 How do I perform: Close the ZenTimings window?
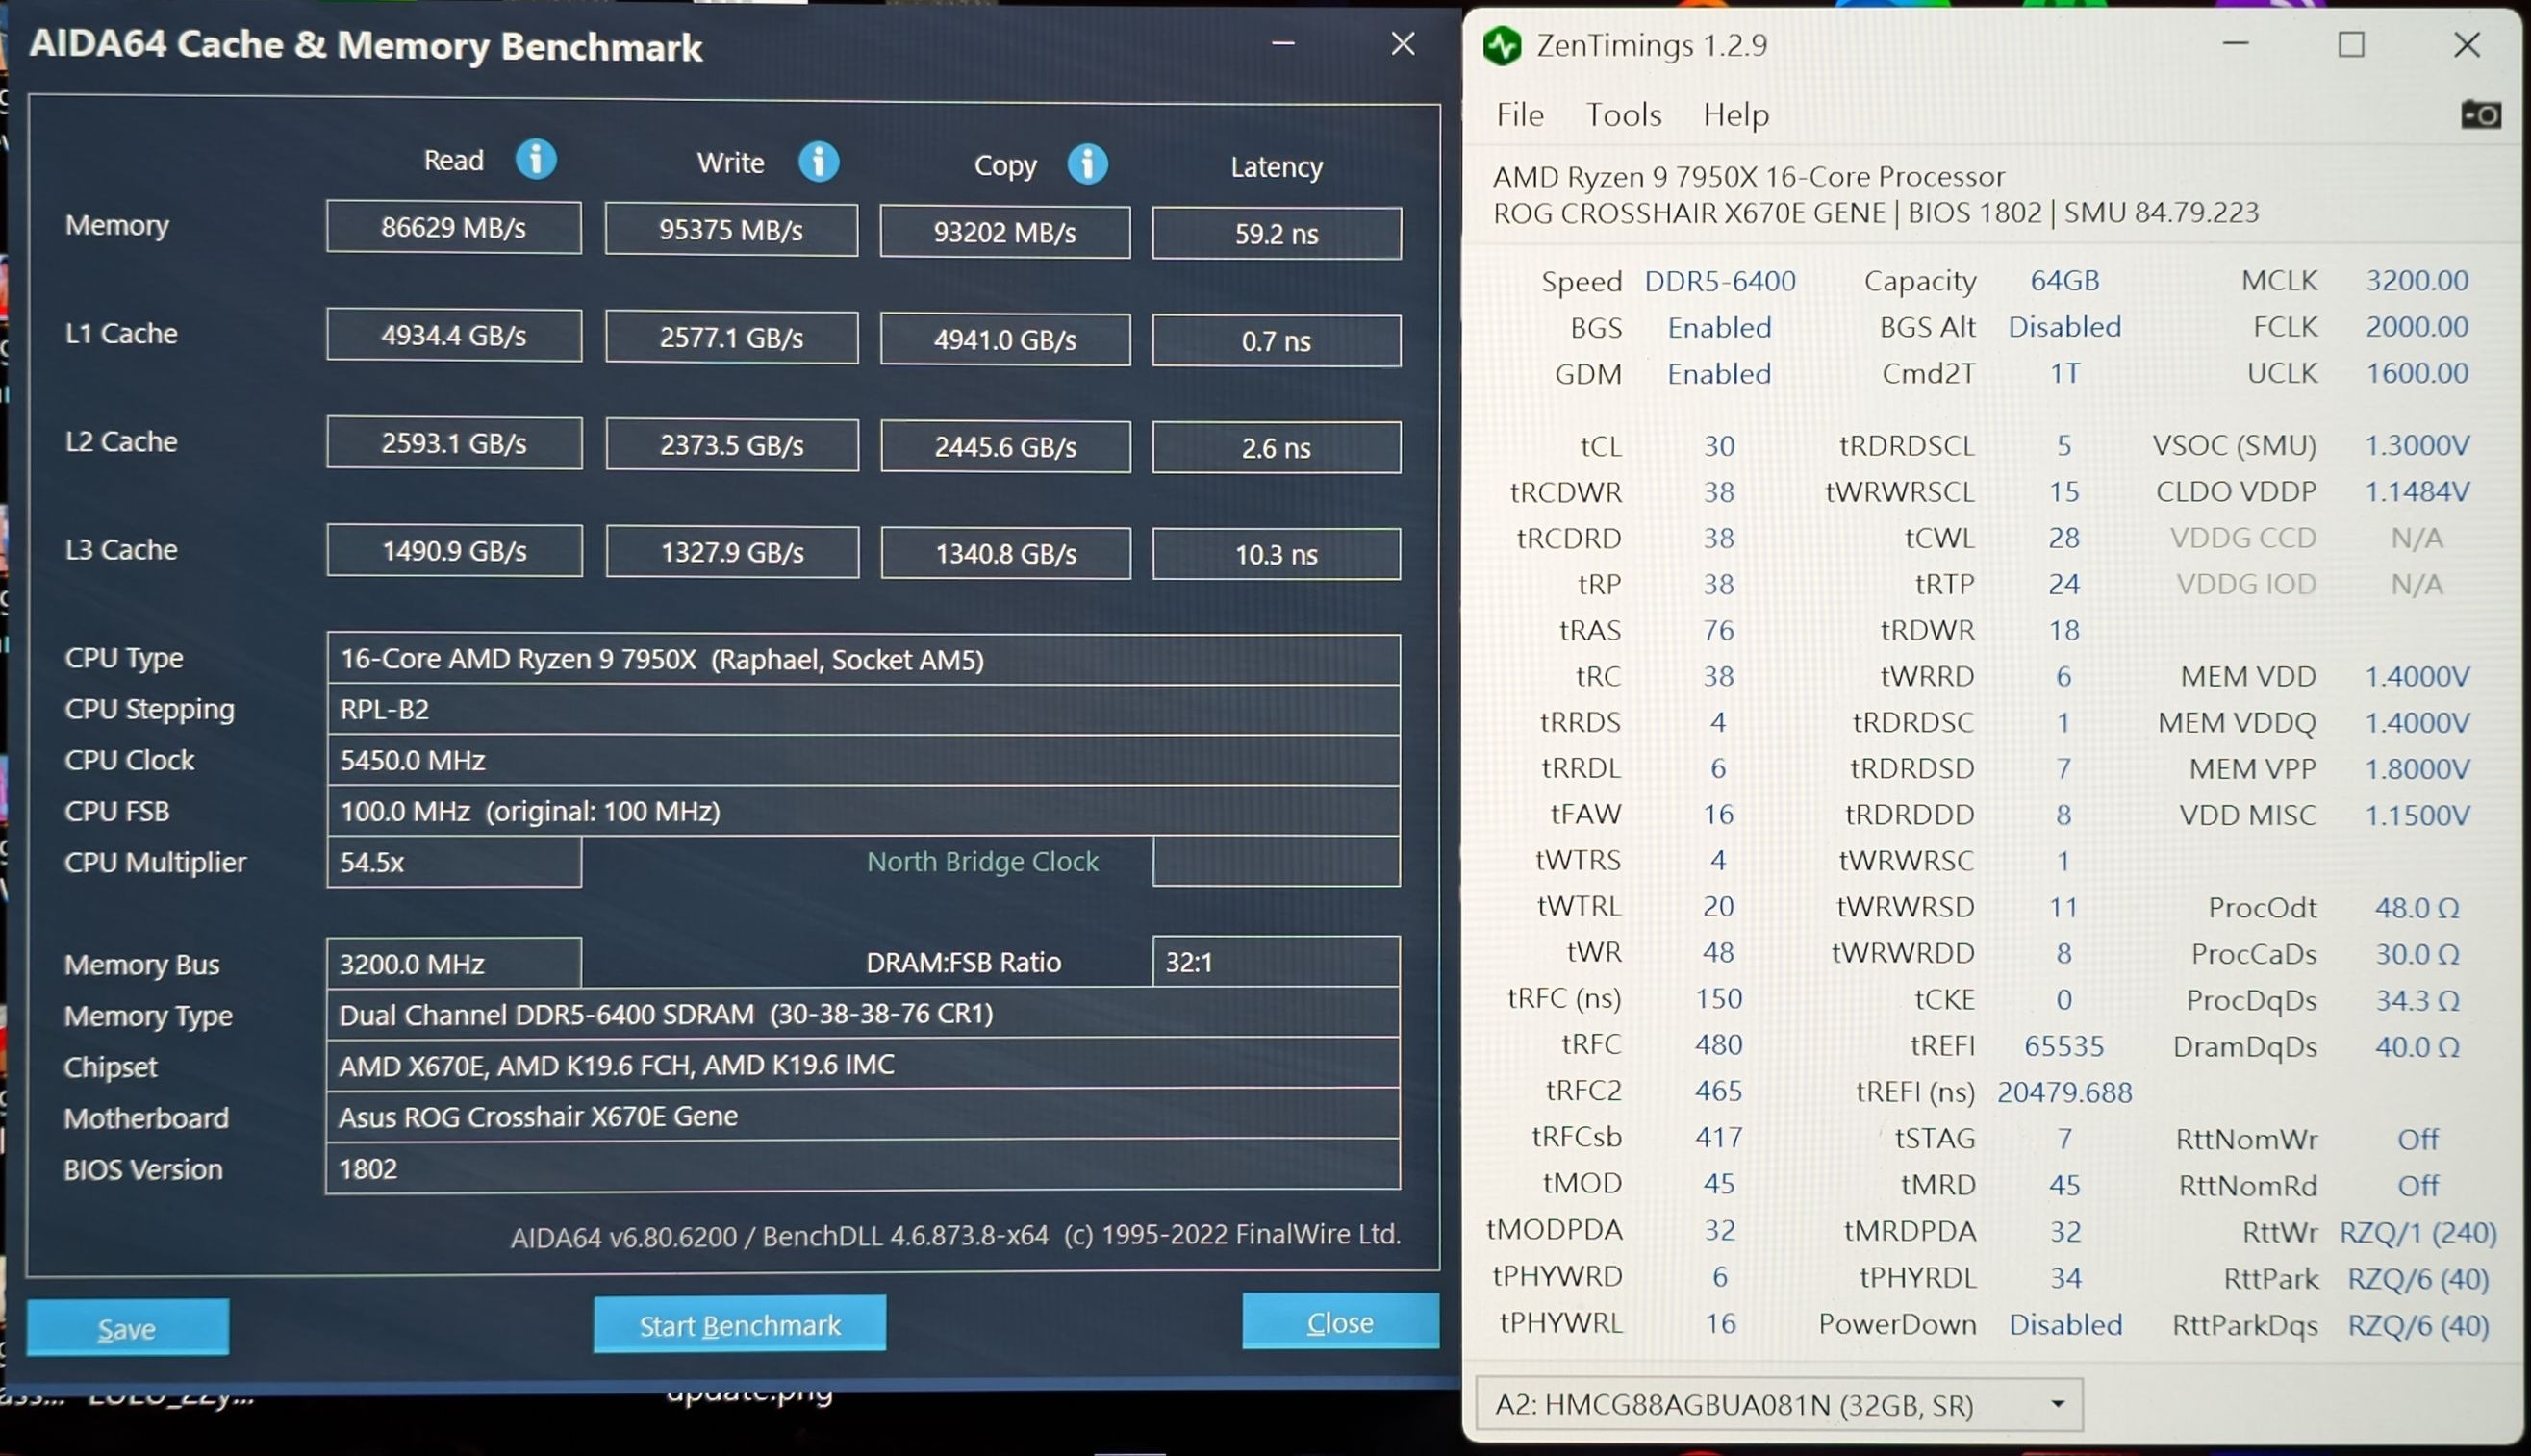(x=2467, y=45)
